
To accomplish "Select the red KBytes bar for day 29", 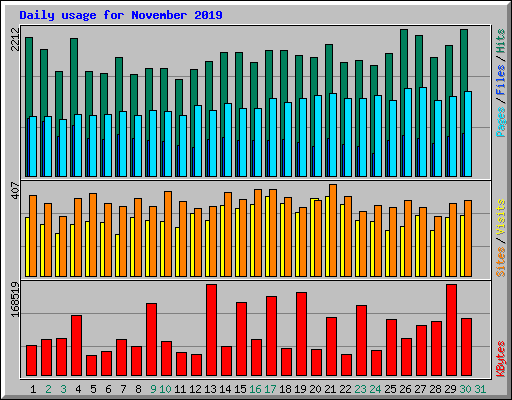I will coord(451,330).
